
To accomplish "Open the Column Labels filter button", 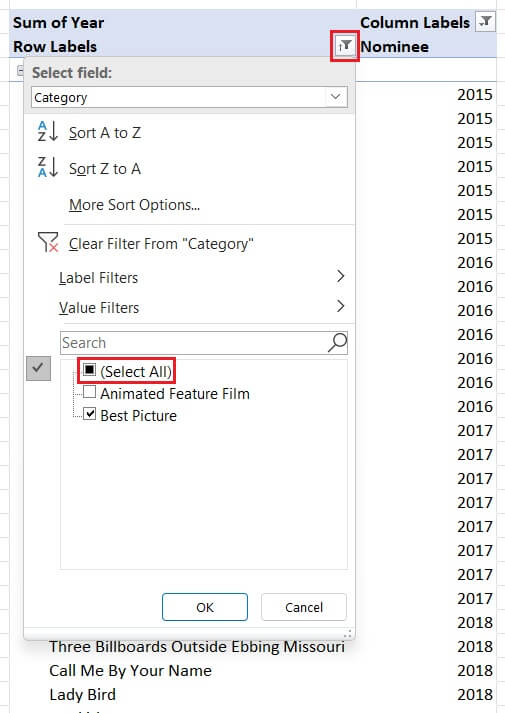I will (x=485, y=21).
